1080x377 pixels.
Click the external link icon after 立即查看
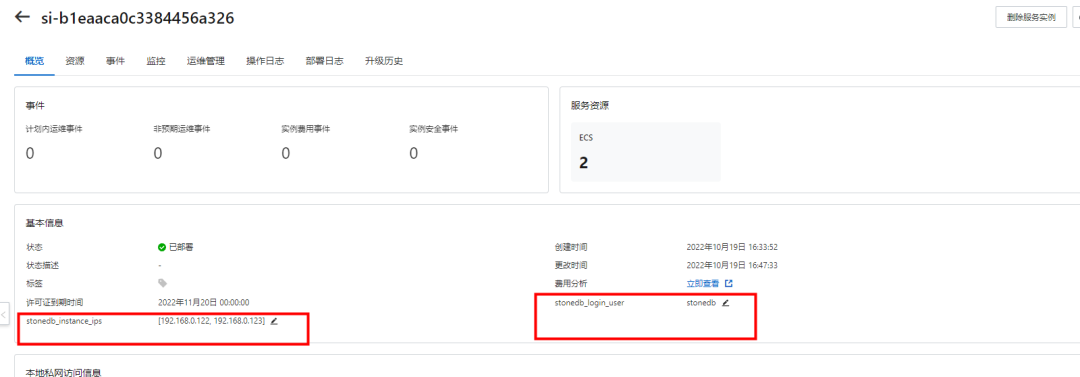coord(729,283)
